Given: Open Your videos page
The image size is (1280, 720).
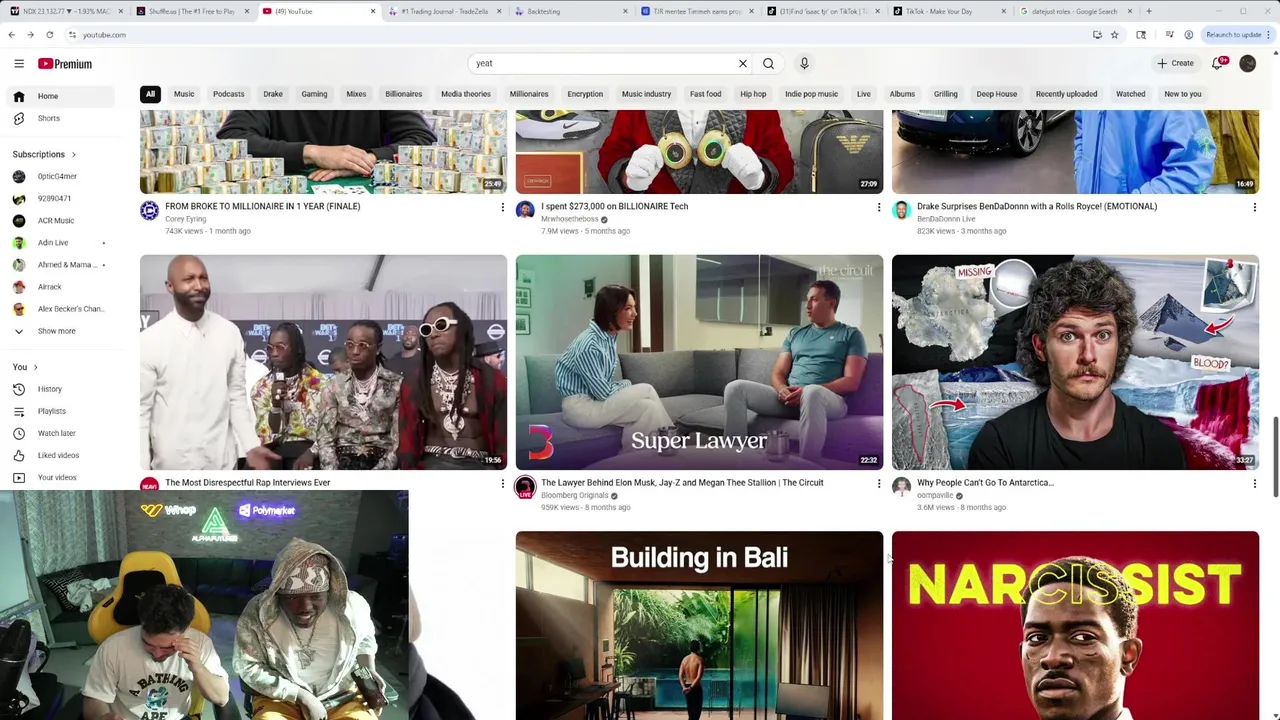Looking at the screenshot, I should click(x=62, y=477).
